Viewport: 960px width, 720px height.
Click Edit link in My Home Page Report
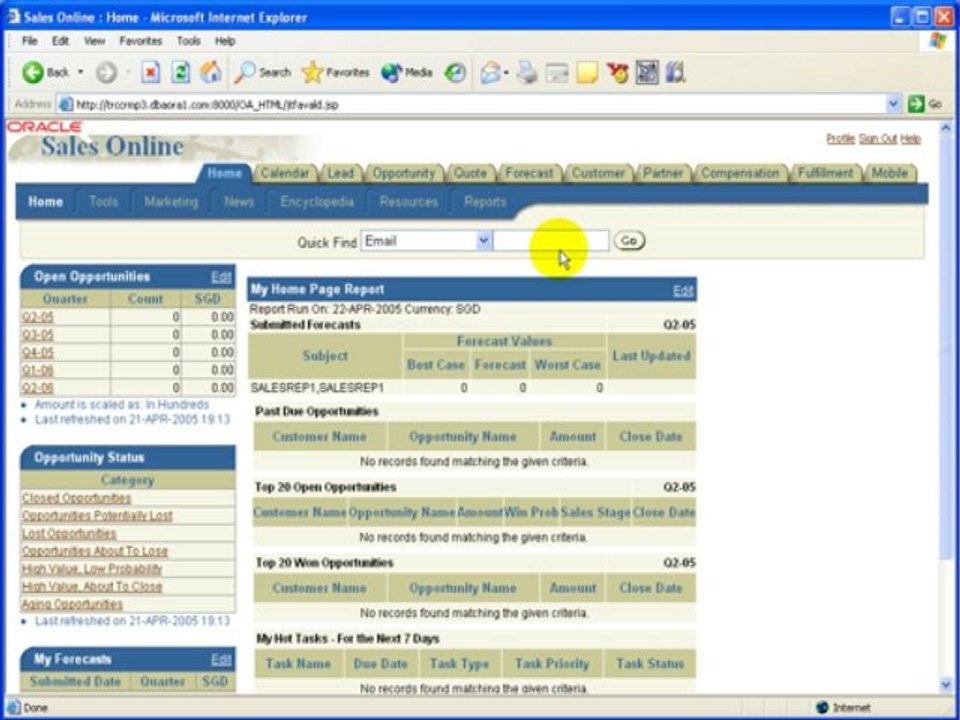click(683, 290)
